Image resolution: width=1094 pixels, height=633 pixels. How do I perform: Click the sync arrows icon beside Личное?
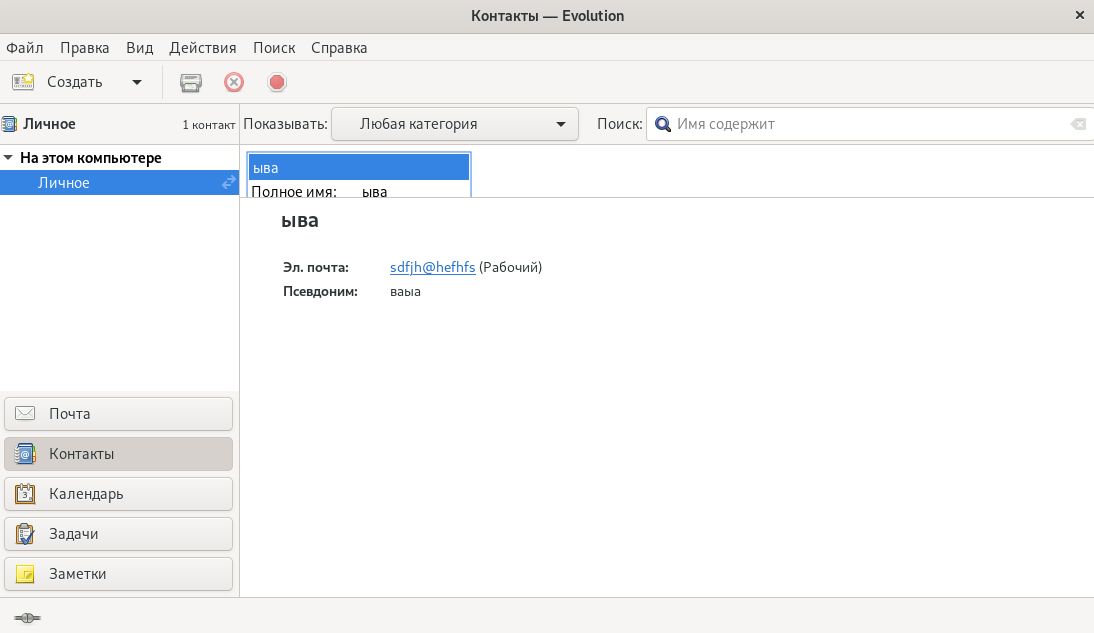coord(229,183)
